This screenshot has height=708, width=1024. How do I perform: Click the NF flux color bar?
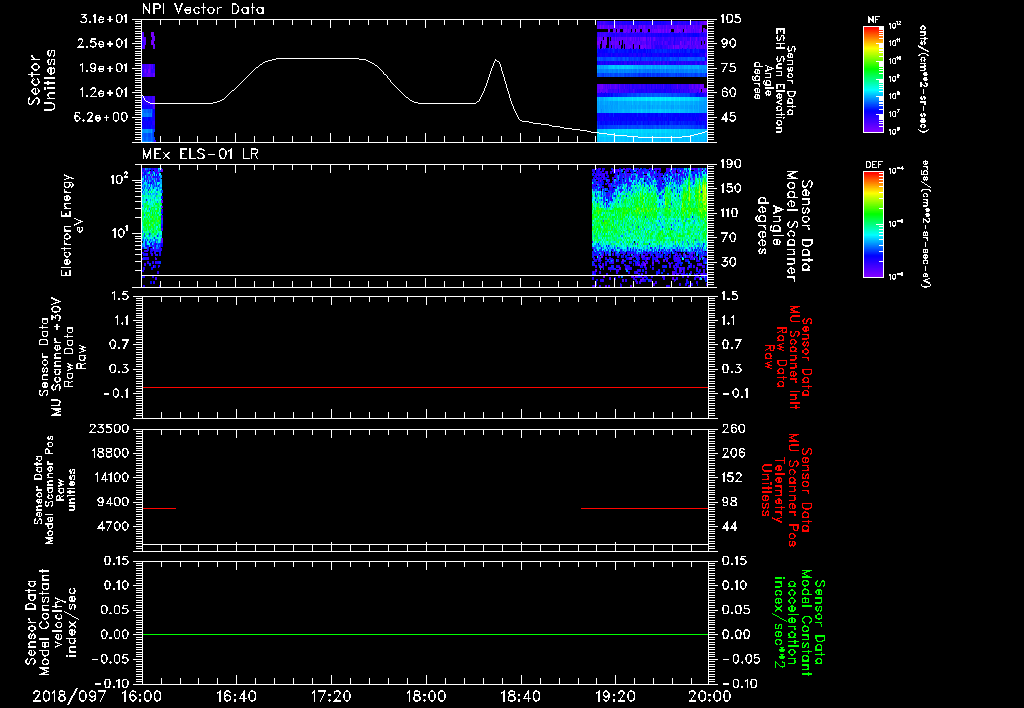[874, 78]
